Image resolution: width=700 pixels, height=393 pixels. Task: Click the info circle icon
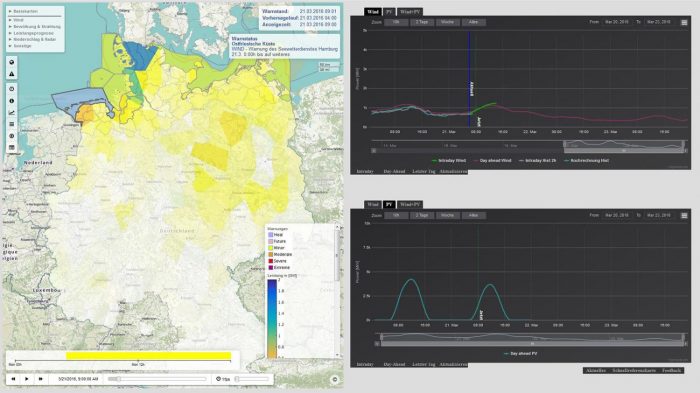(x=12, y=101)
